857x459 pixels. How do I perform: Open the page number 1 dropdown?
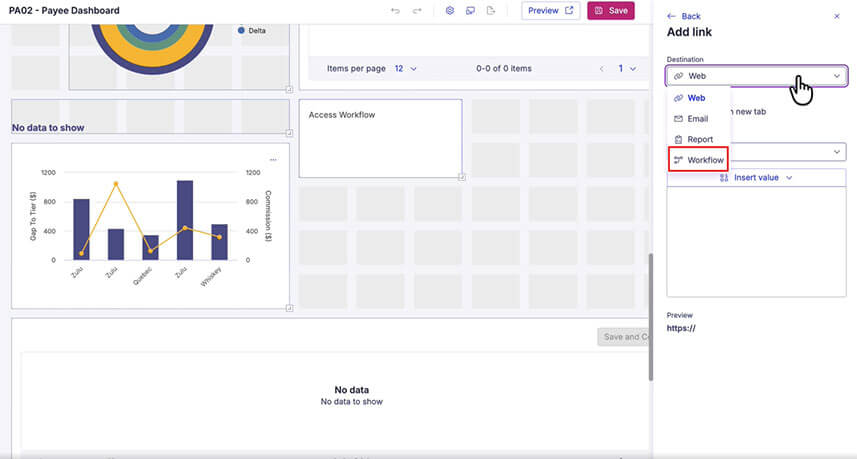[627, 68]
